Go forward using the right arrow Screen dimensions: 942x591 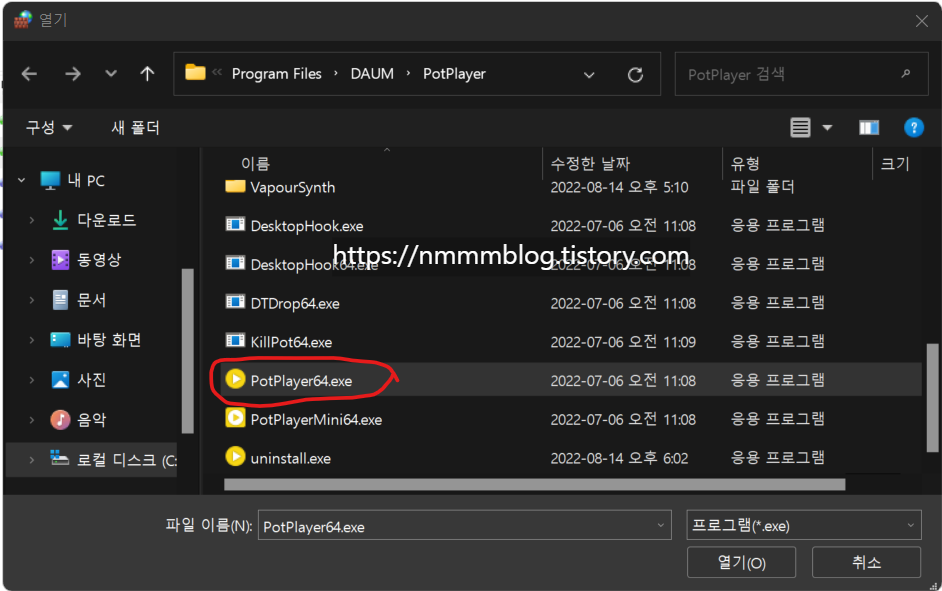(x=73, y=74)
